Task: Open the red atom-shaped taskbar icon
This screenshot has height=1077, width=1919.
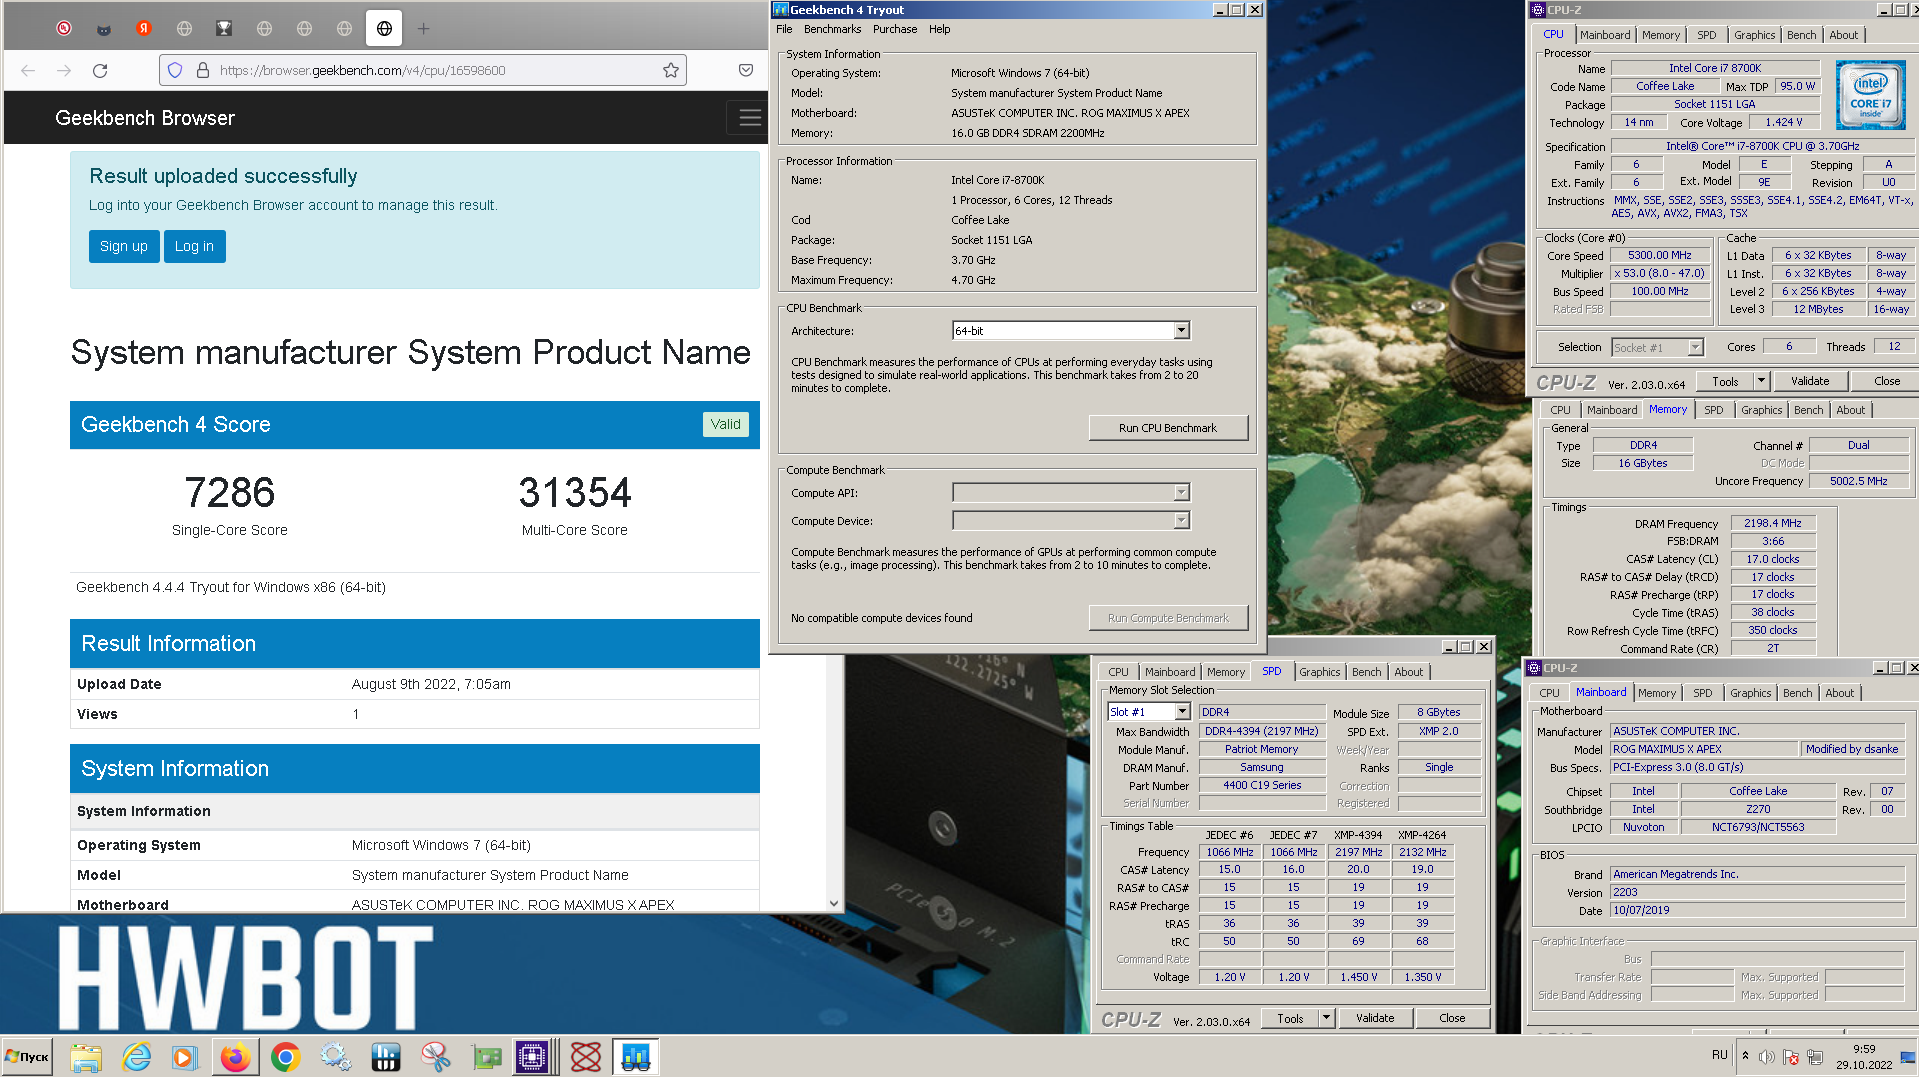Action: (x=586, y=1057)
